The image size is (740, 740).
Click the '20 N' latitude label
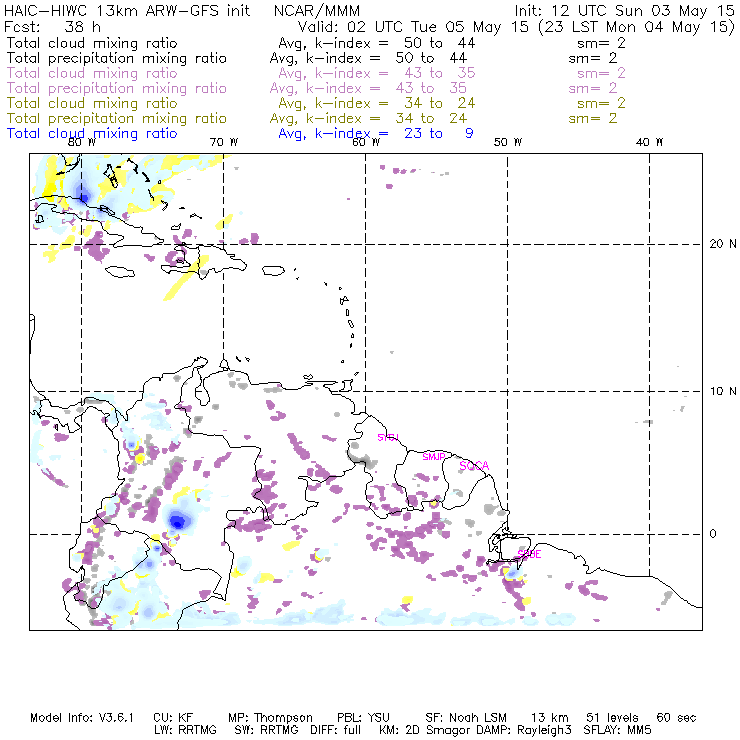[x=723, y=244]
